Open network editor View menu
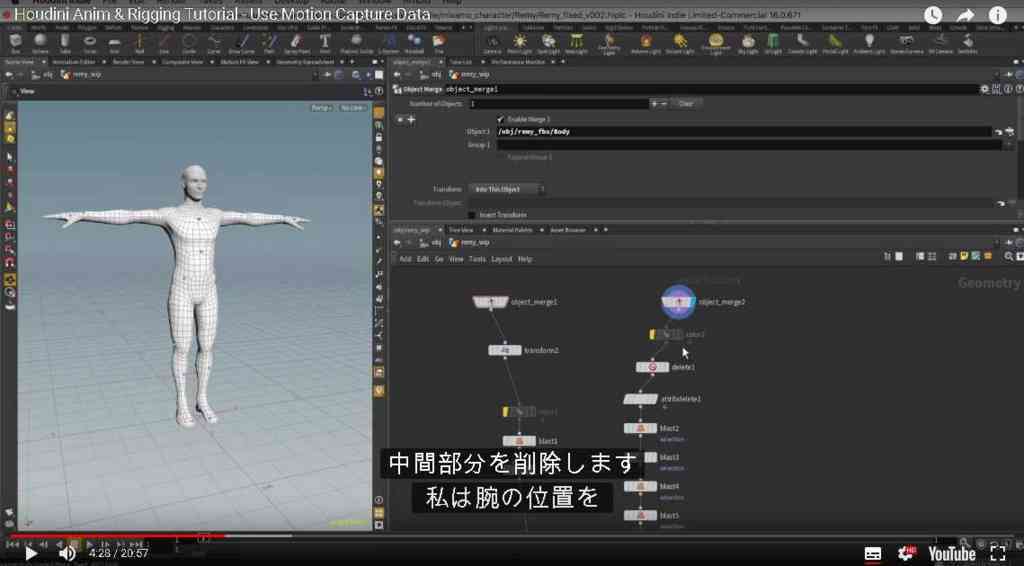This screenshot has width=1024, height=566. coord(456,259)
